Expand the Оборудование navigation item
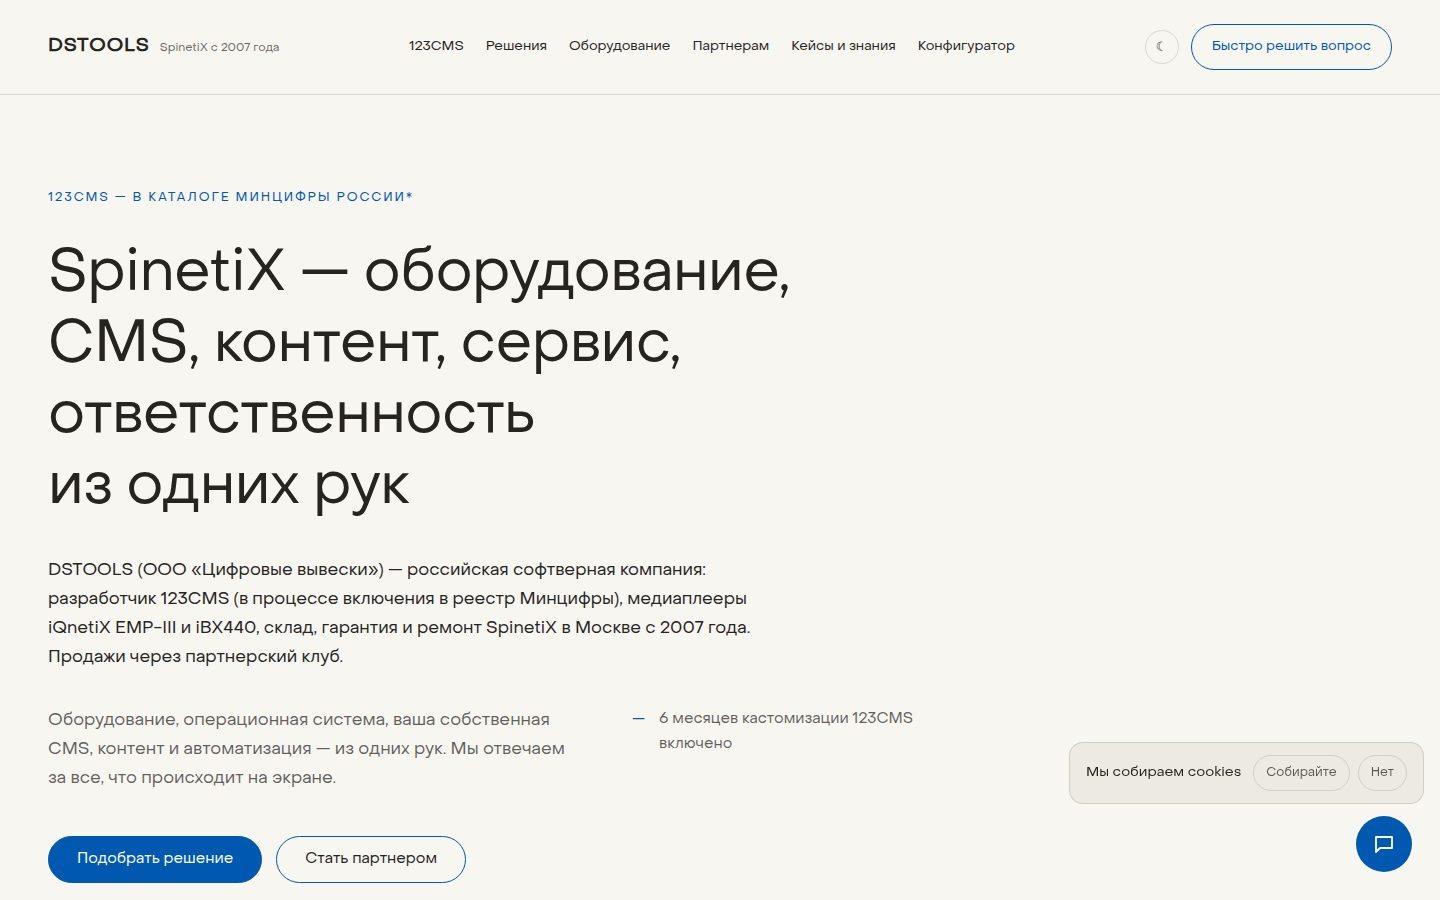1440x900 pixels. [619, 46]
